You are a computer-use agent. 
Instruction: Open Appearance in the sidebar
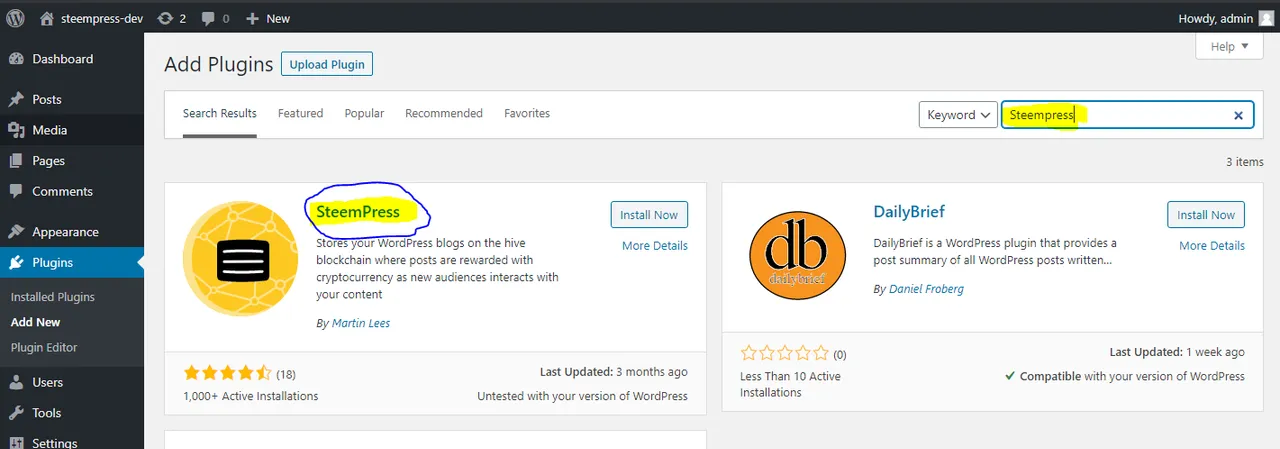click(x=72, y=232)
